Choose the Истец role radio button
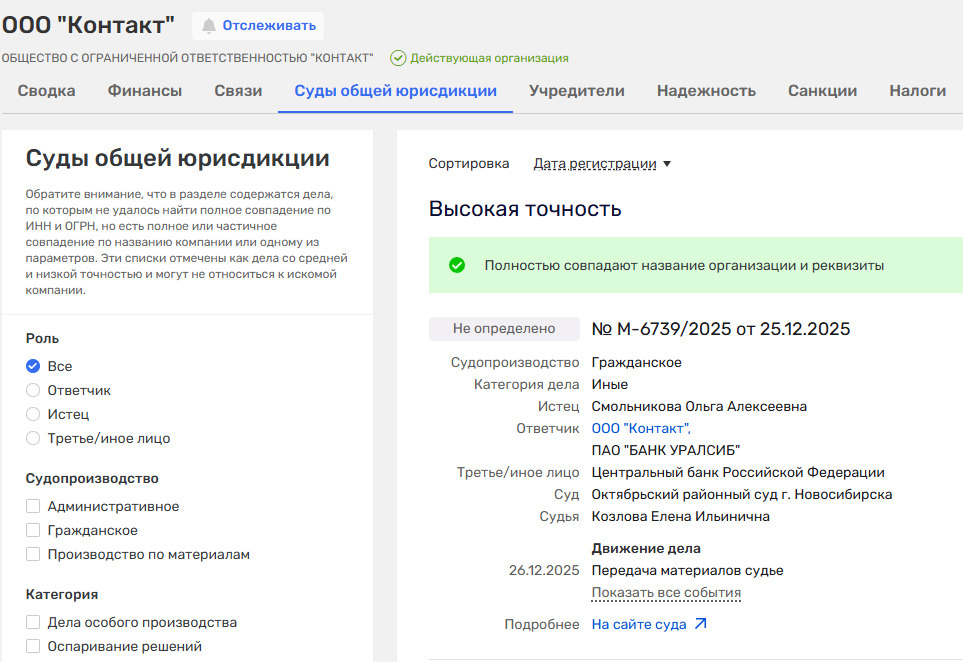The image size is (963, 662). [33, 414]
